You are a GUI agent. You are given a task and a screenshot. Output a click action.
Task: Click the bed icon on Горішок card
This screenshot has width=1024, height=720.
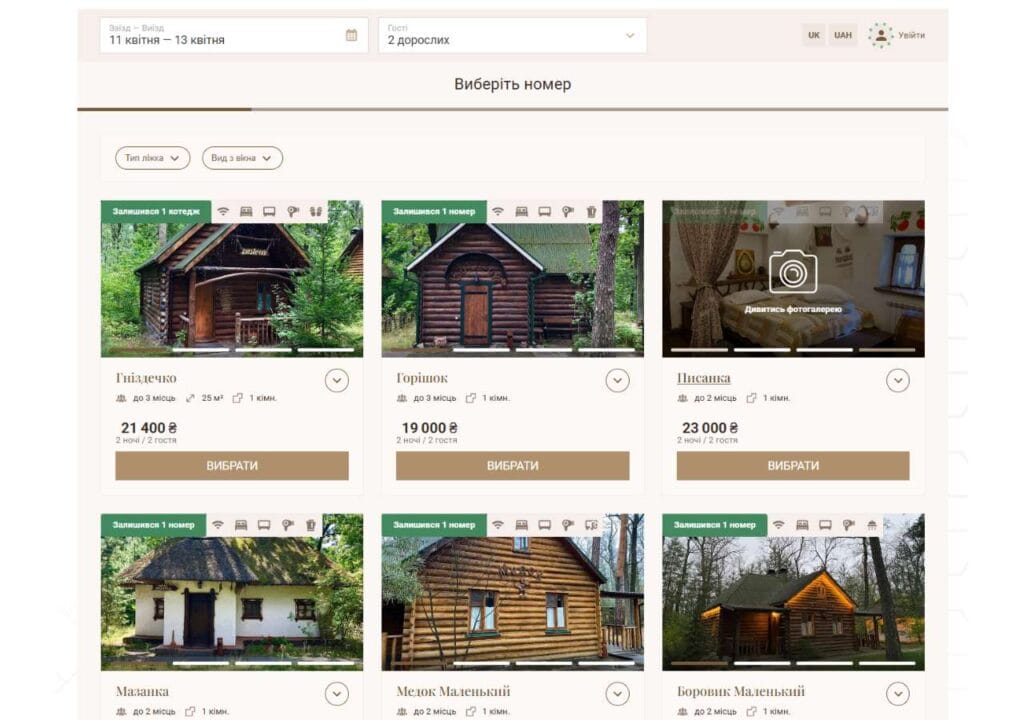coord(521,211)
